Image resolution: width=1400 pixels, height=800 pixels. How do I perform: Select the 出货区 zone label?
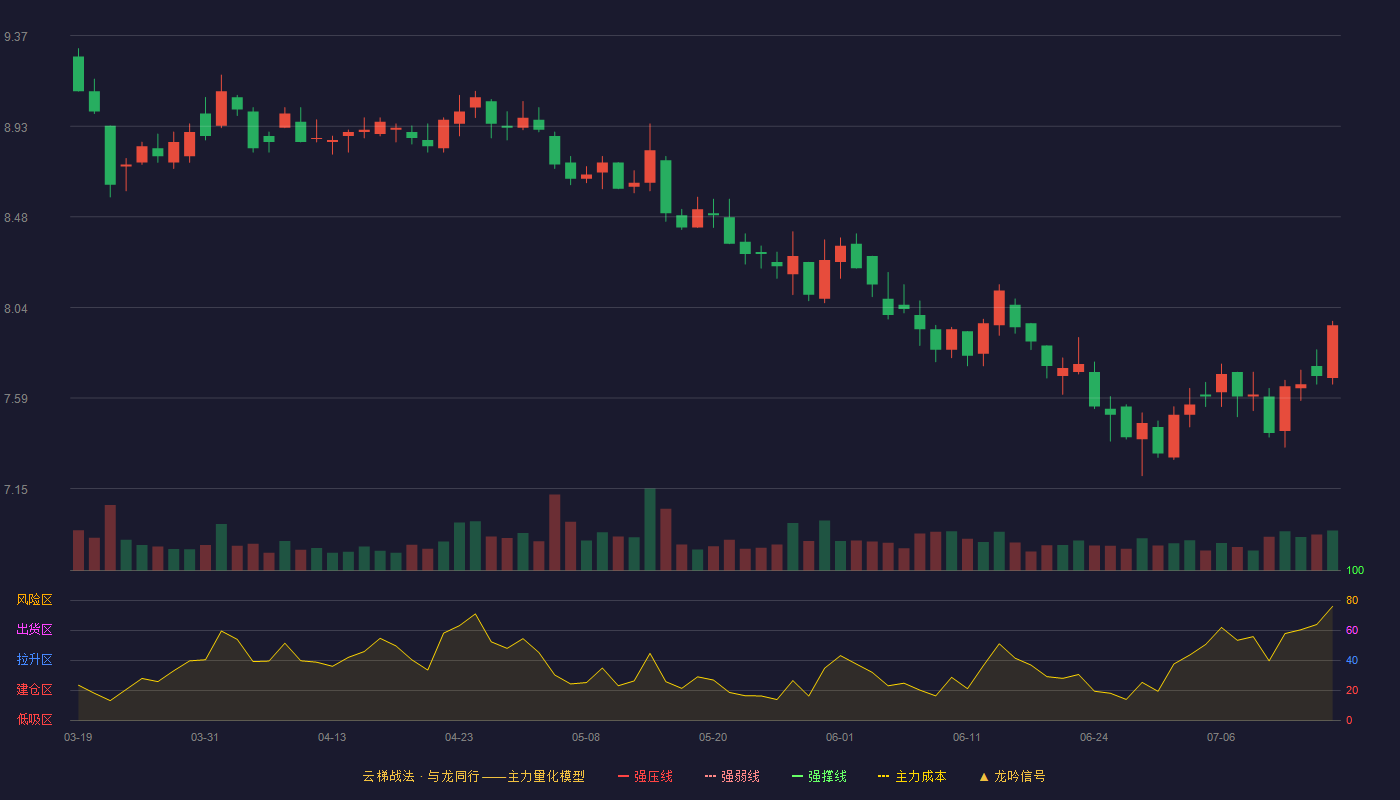[x=34, y=630]
